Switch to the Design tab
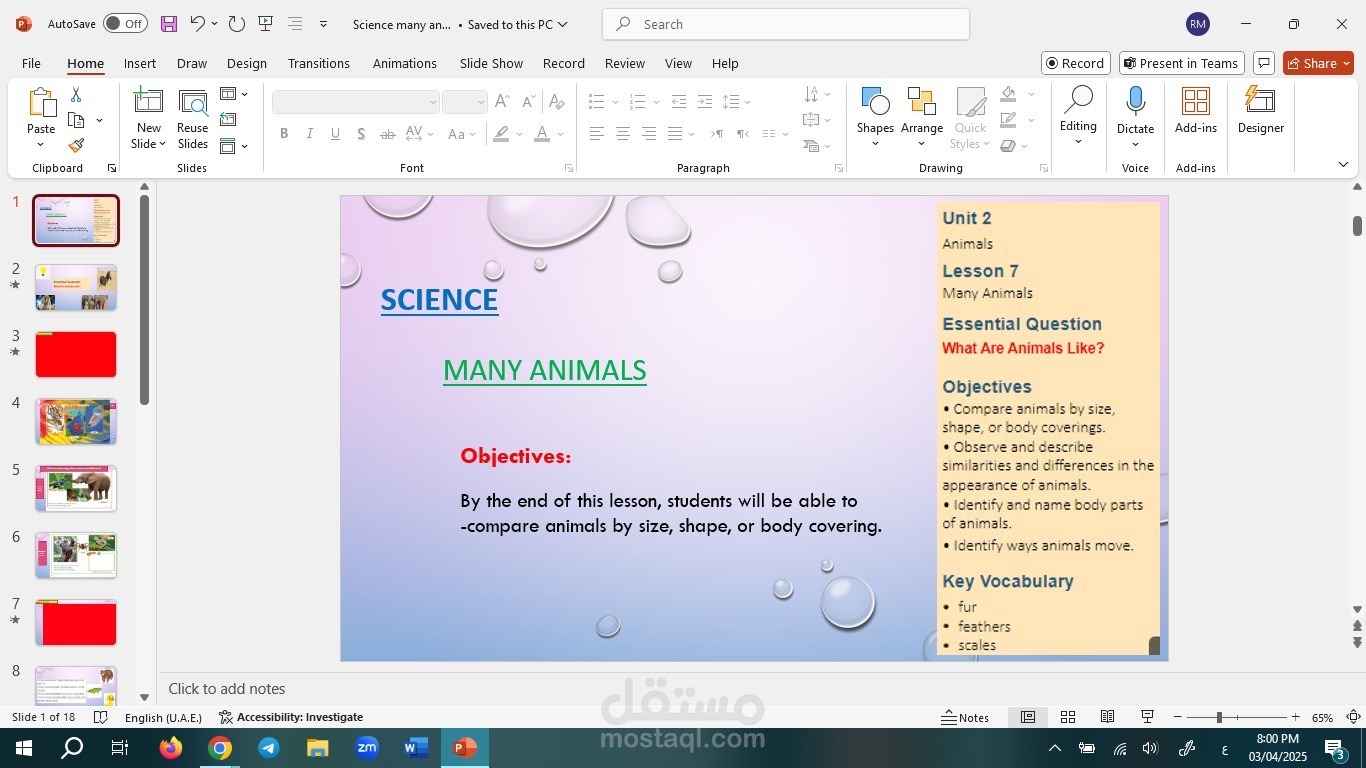 pos(247,63)
